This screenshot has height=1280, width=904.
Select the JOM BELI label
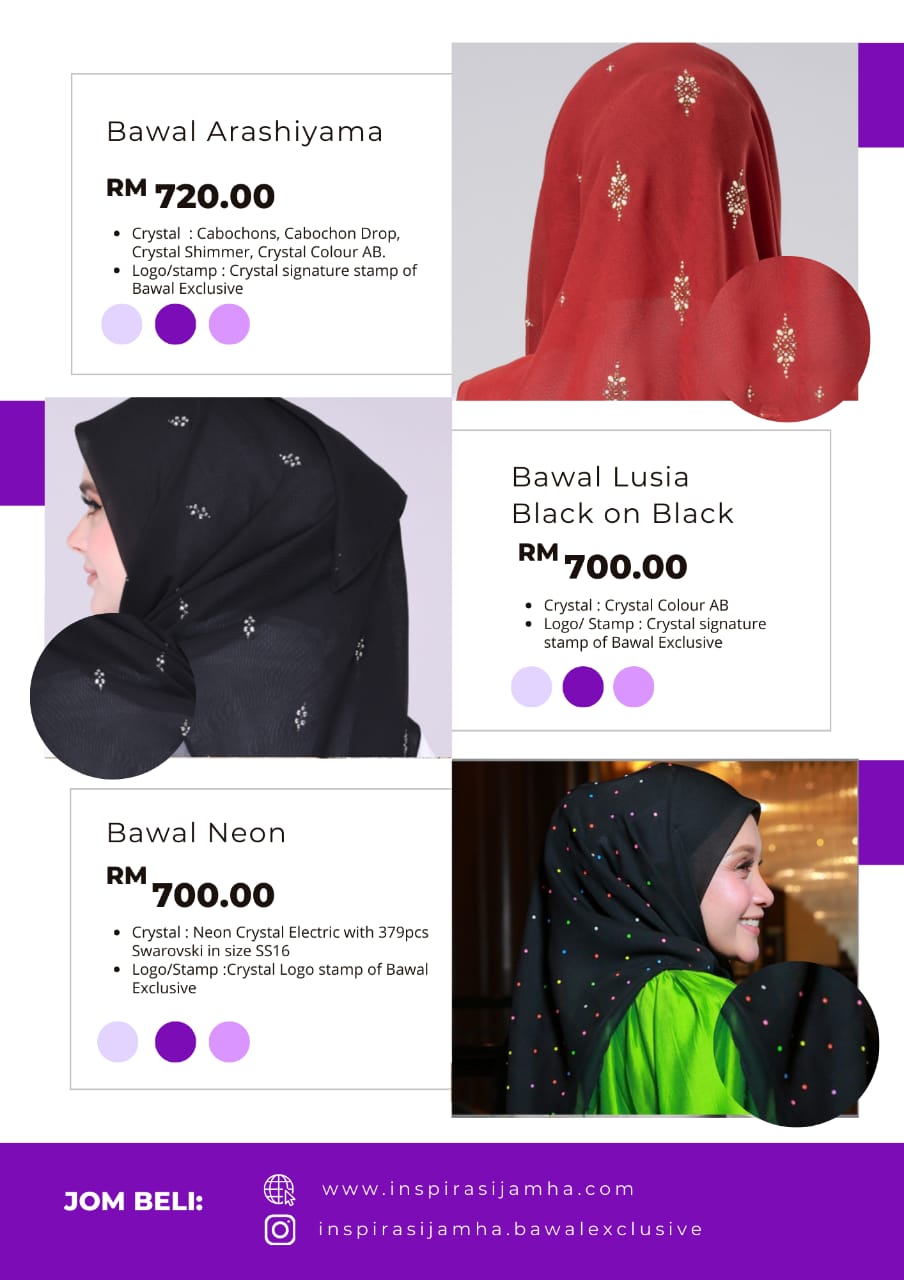(133, 1202)
